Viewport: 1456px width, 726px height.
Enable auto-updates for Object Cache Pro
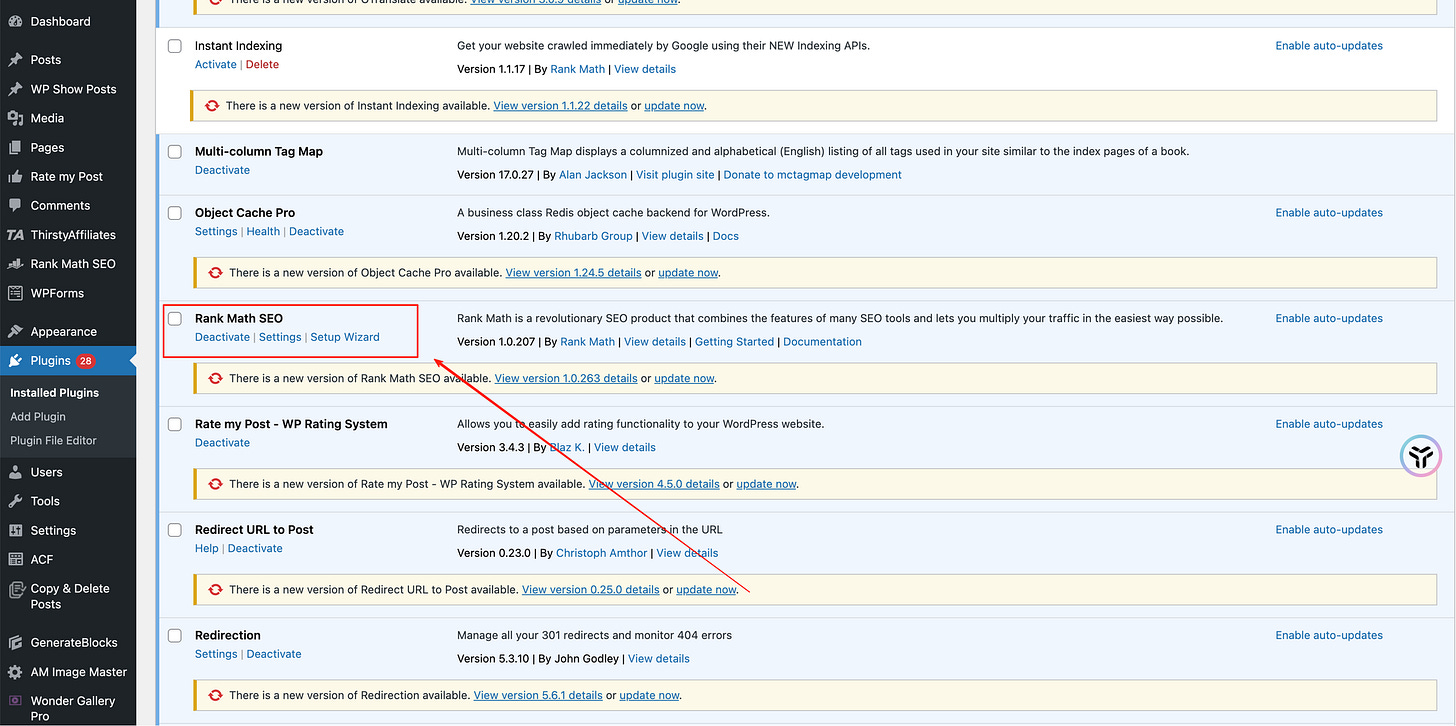[x=1329, y=213]
